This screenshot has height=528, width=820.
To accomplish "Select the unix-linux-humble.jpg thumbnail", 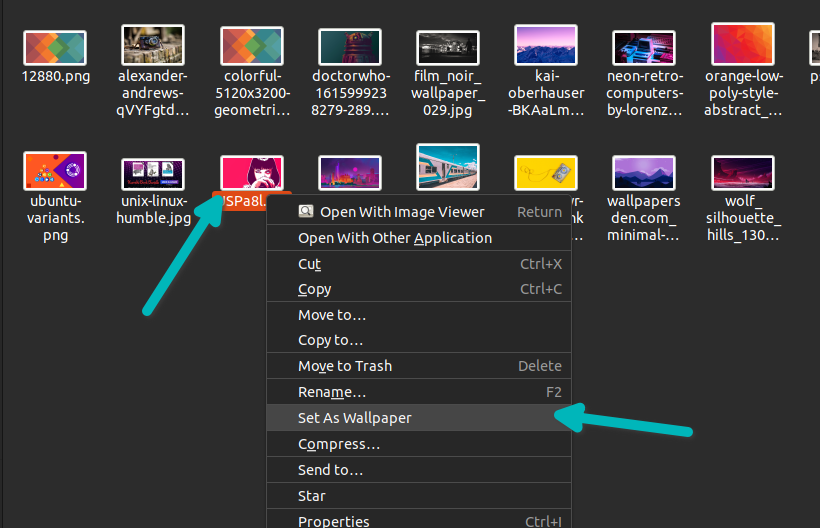I will tap(153, 174).
